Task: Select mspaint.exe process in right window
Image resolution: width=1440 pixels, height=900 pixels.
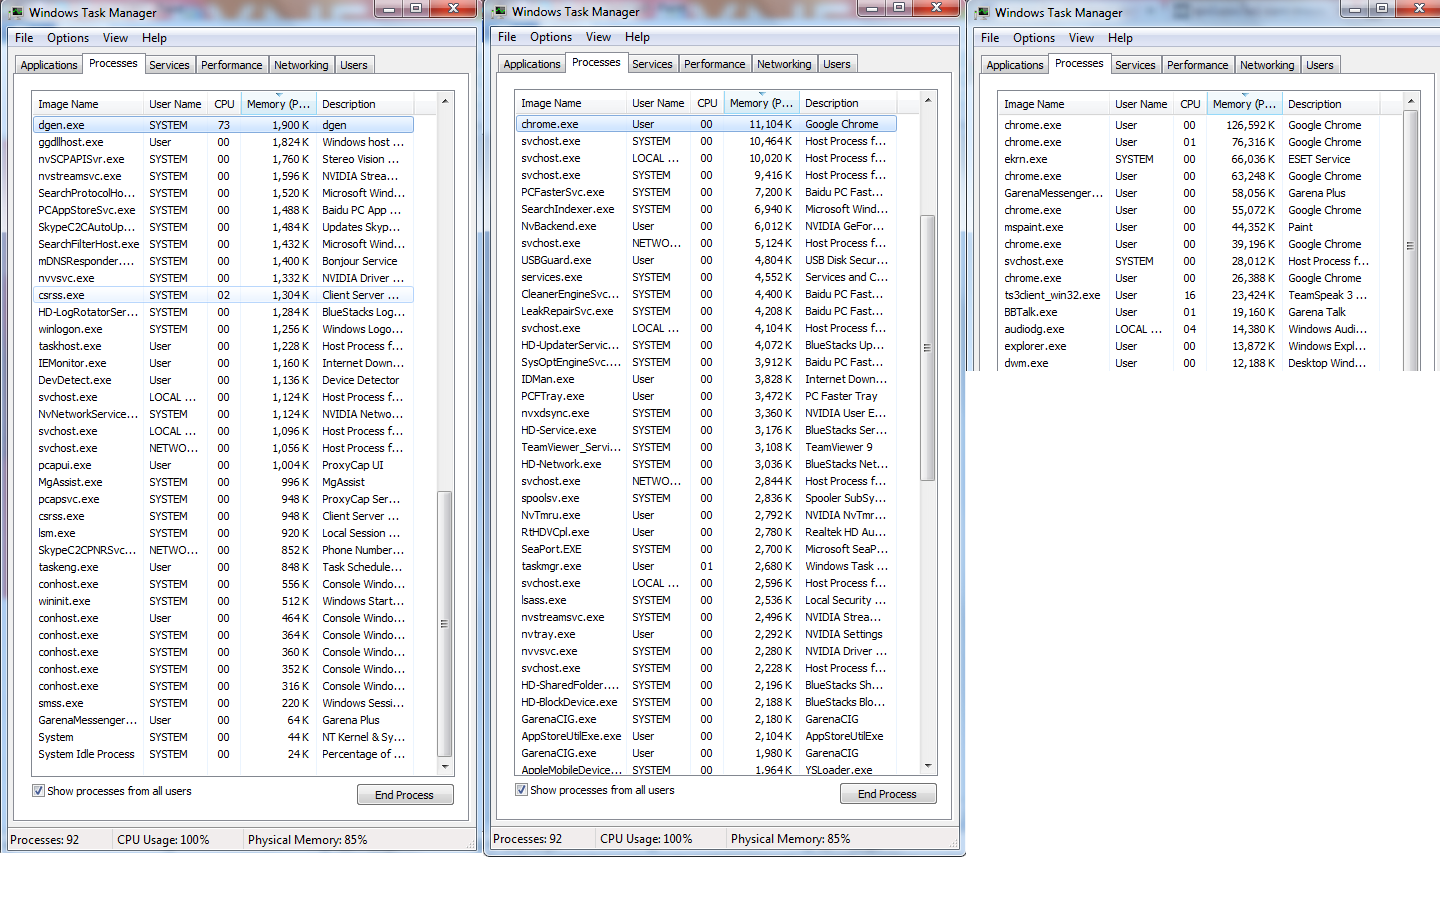Action: tap(1189, 227)
